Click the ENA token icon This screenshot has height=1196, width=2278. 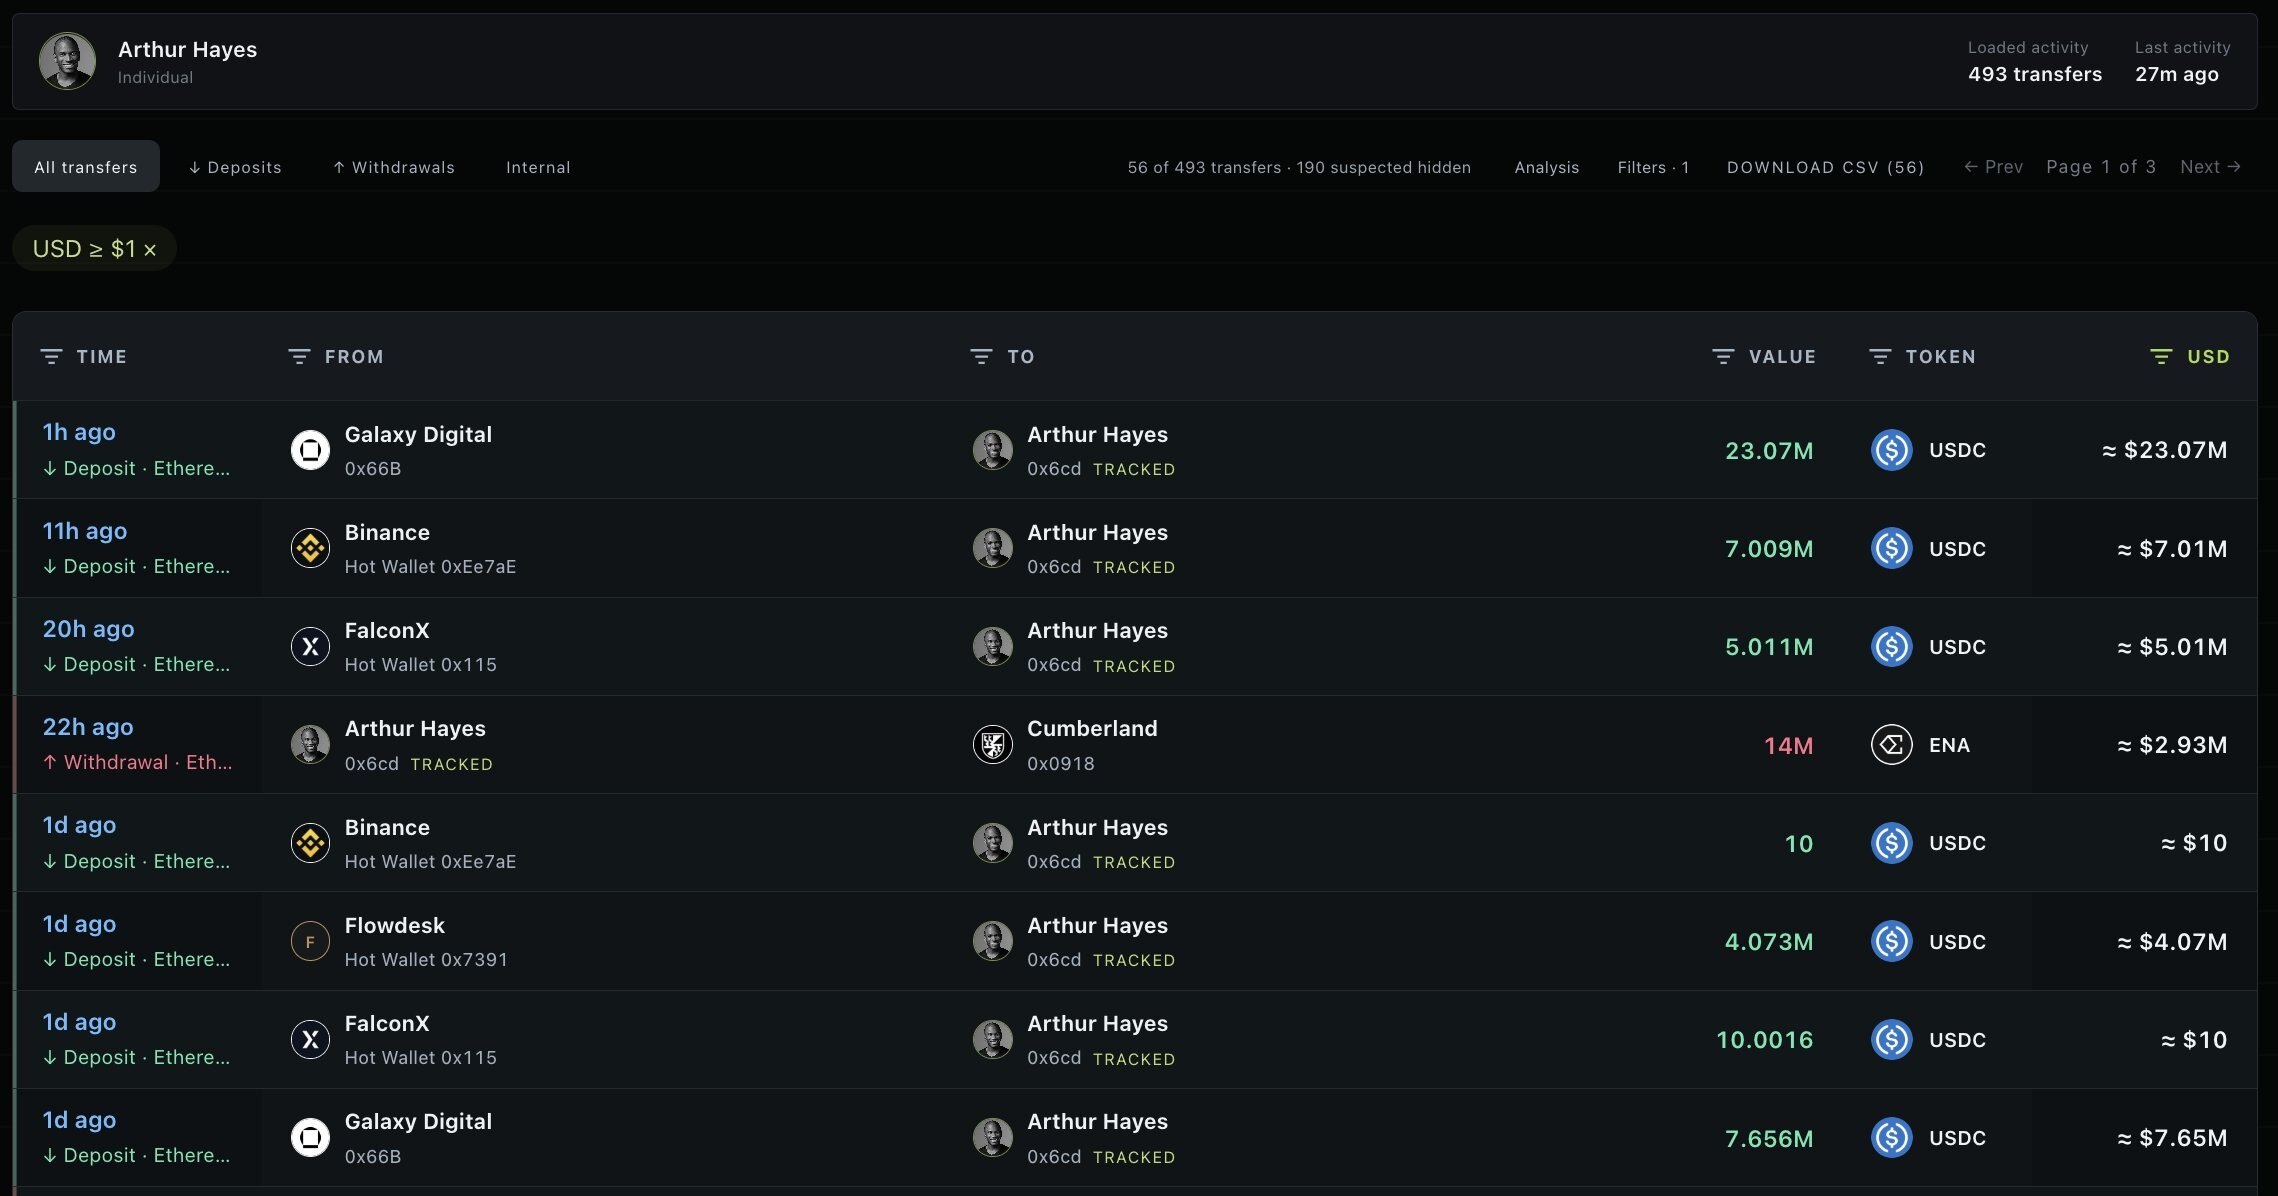pyautogui.click(x=1891, y=745)
